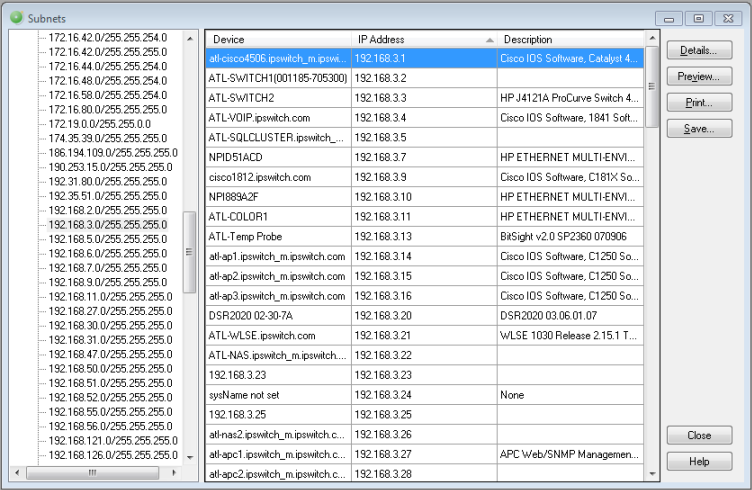The image size is (752, 490).
Task: Select subnet 192.168.2.0/255.255.255.0
Action: pos(107,210)
